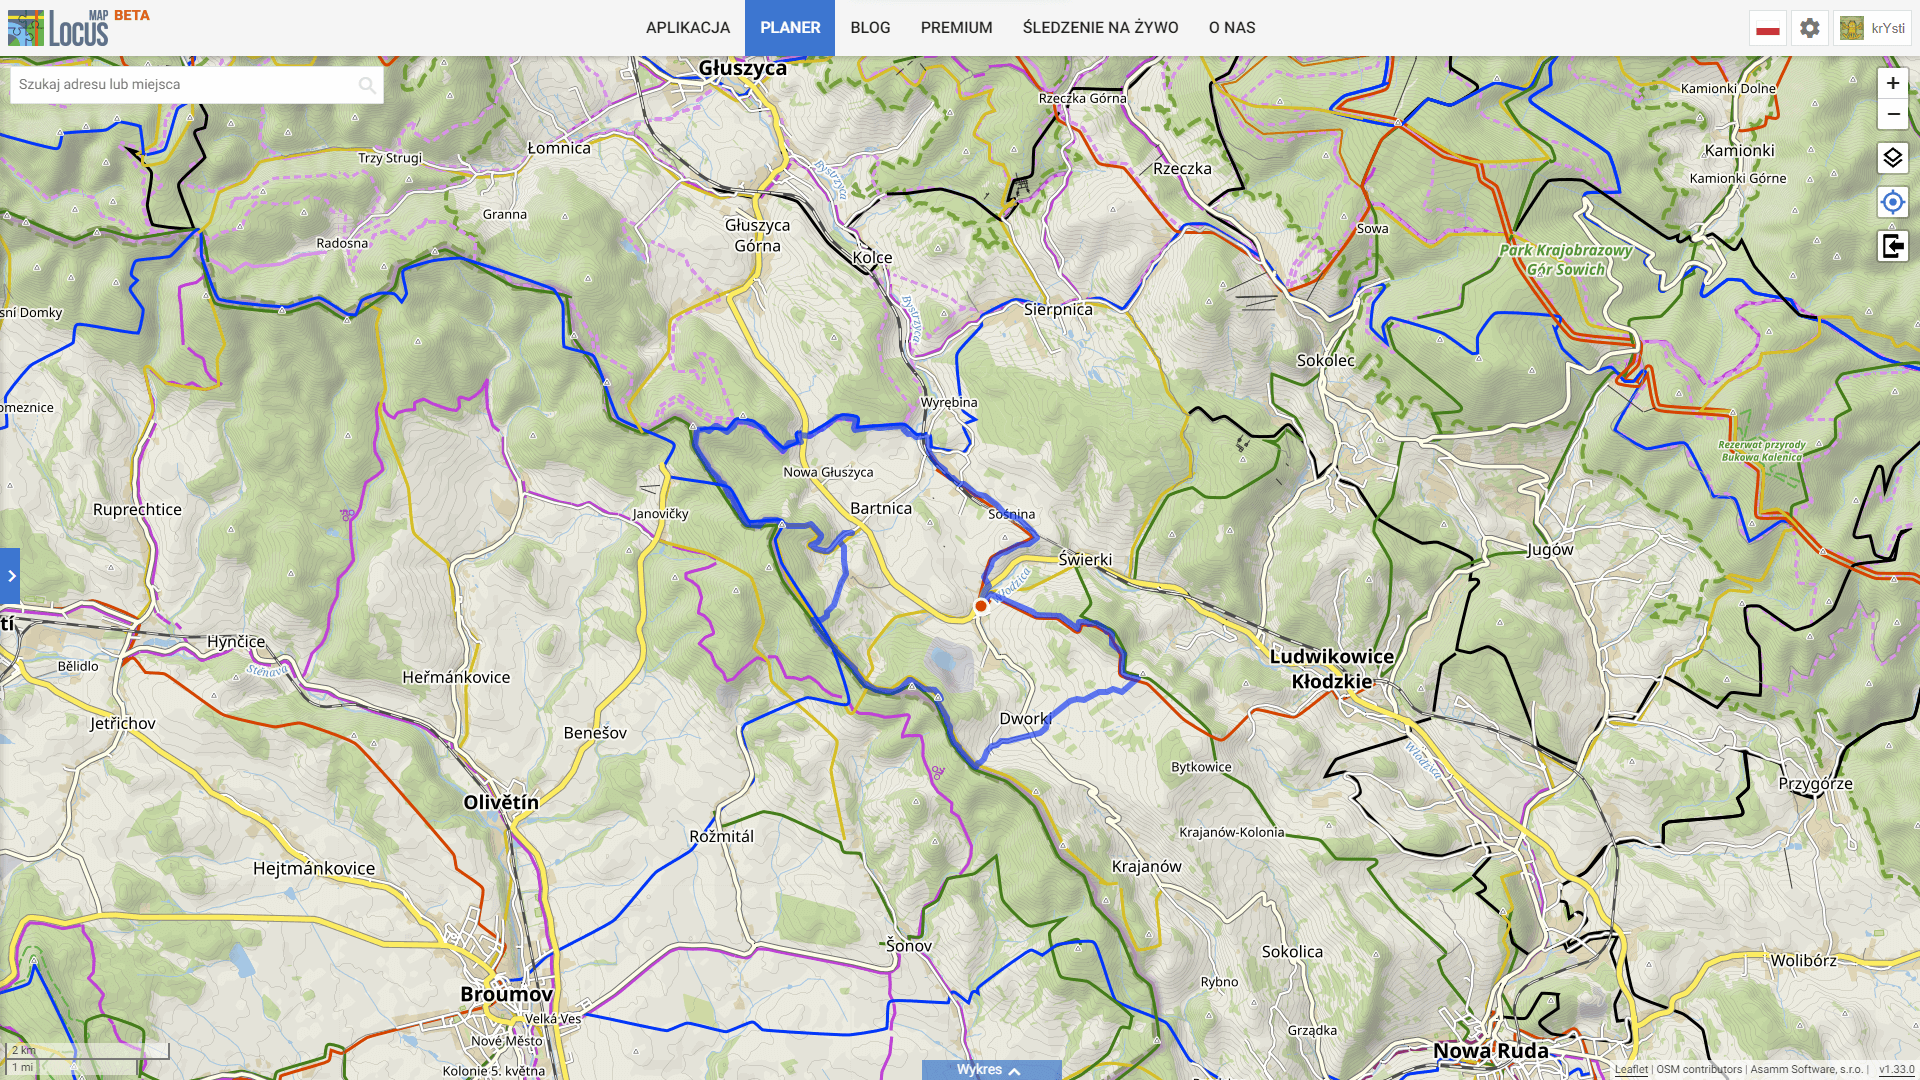Open the krYsti user account menu

coord(1872,28)
